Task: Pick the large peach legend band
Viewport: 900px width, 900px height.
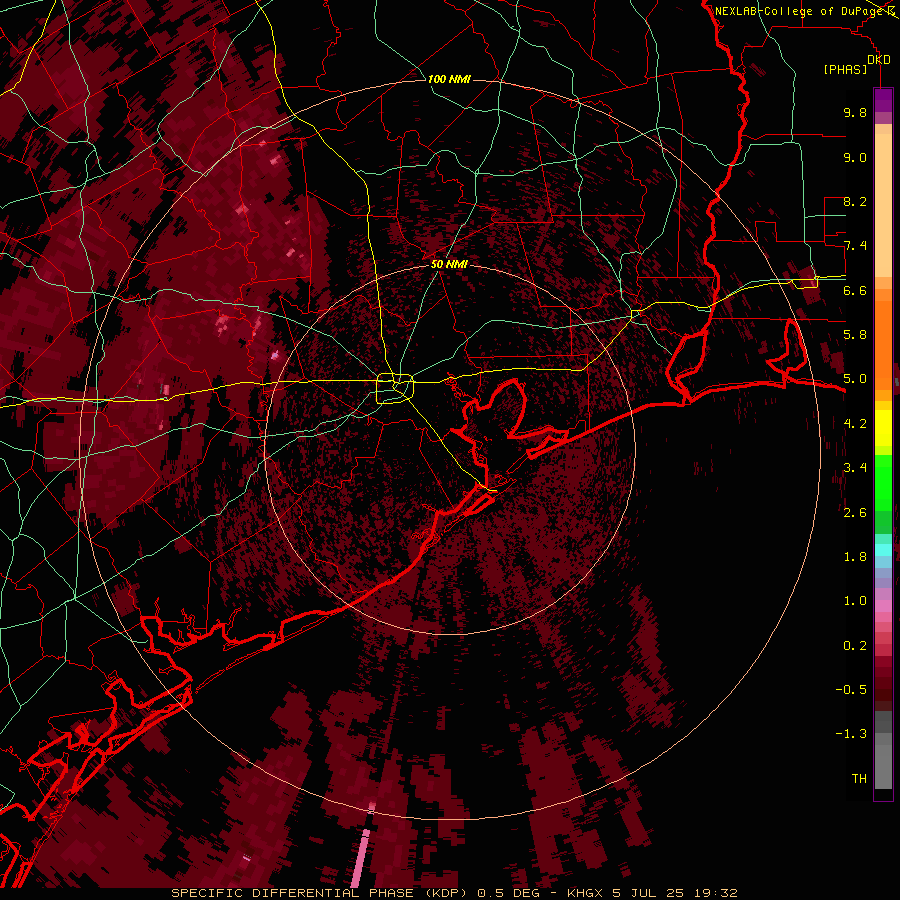Action: pyautogui.click(x=883, y=207)
